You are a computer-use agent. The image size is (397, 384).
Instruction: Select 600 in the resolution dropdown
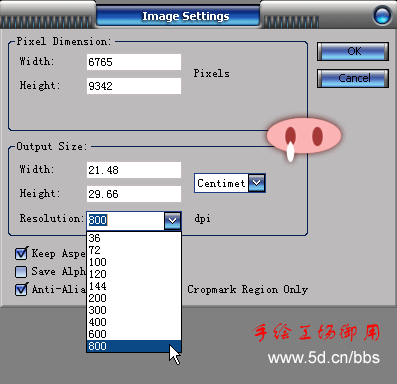(134, 334)
